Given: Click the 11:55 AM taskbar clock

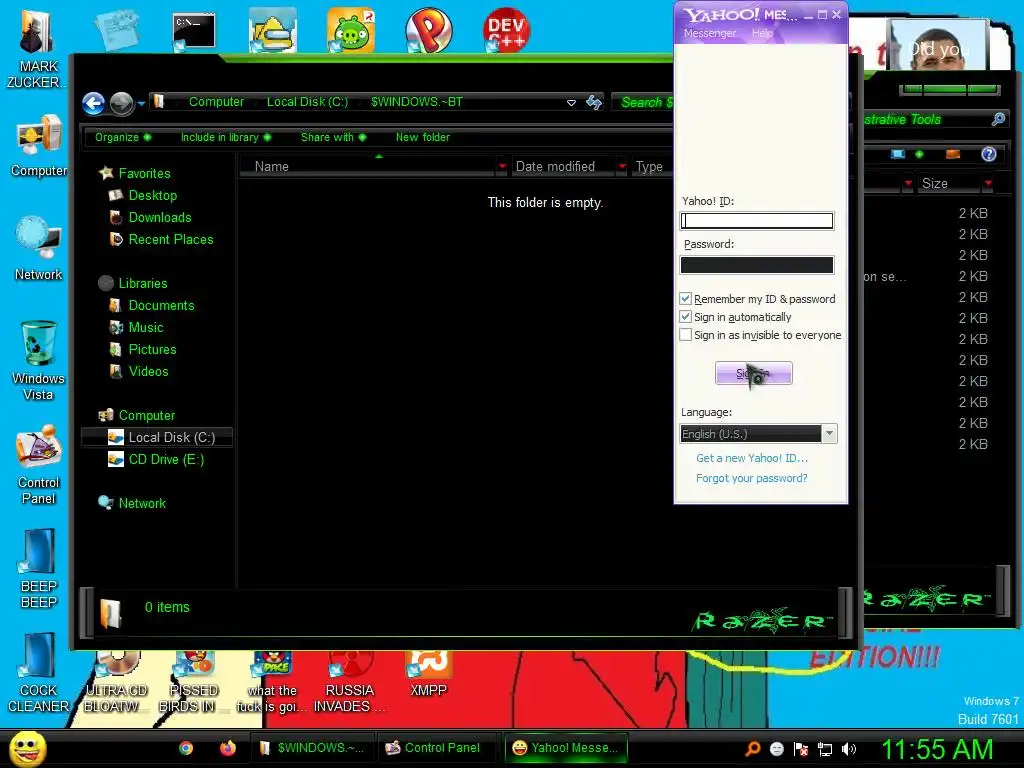Looking at the screenshot, I should pyautogui.click(x=936, y=748).
